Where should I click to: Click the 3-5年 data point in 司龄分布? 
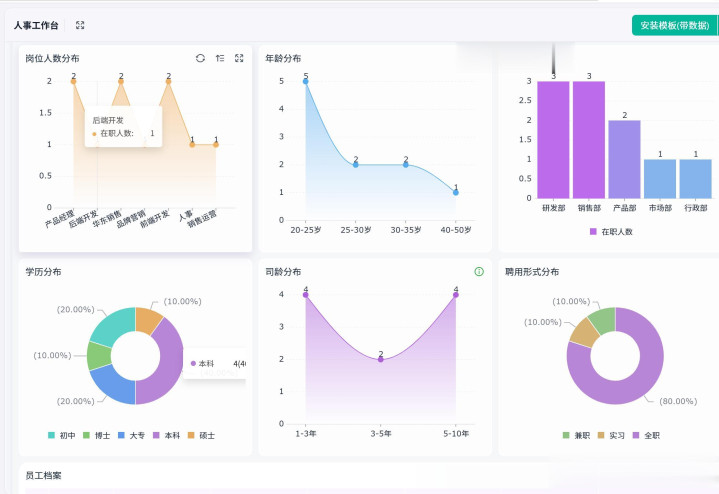[x=381, y=359]
